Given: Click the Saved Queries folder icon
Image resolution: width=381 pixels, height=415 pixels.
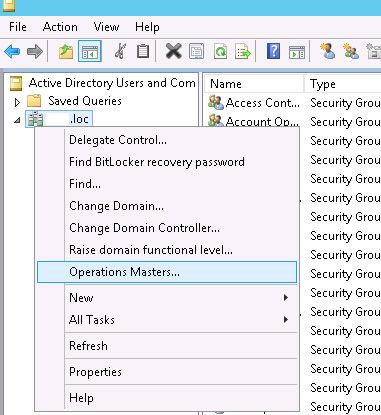Looking at the screenshot, I should pos(34,101).
